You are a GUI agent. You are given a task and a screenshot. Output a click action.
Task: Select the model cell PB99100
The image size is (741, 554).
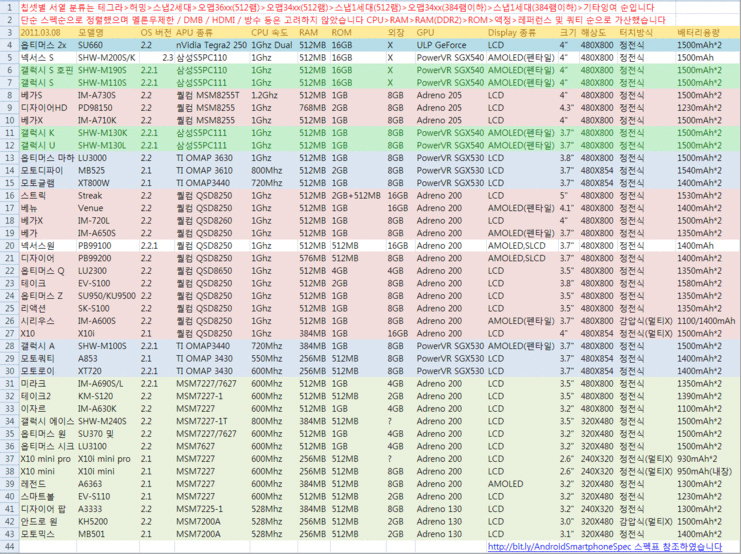click(x=95, y=246)
